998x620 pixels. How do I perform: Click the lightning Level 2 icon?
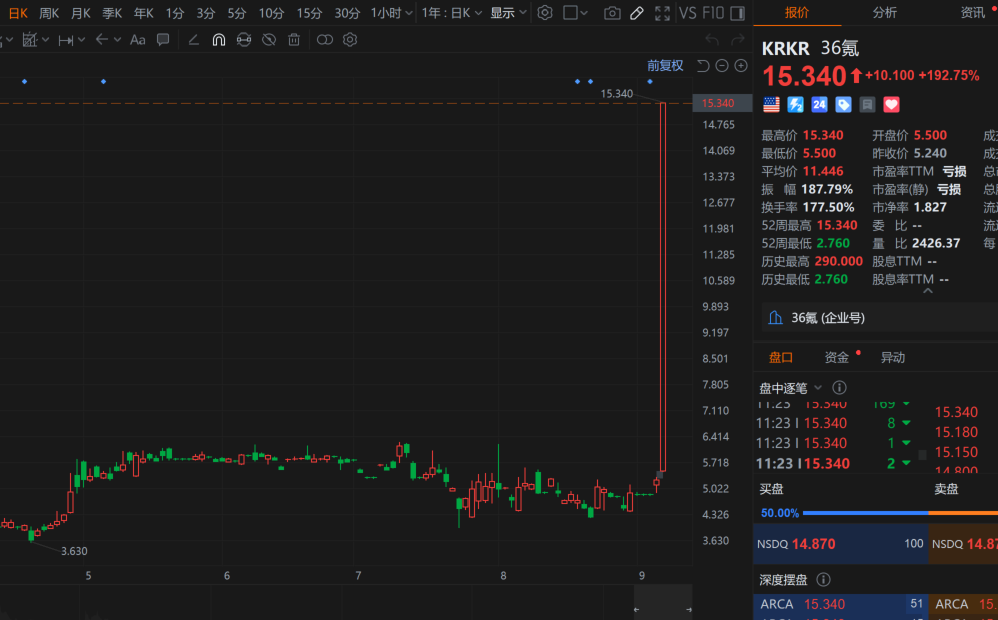pyautogui.click(x=796, y=104)
